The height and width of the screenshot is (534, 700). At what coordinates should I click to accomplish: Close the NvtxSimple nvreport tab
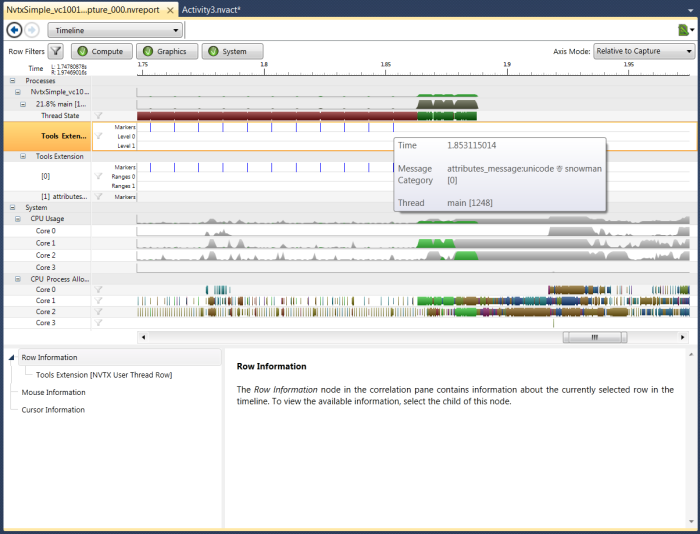[170, 9]
